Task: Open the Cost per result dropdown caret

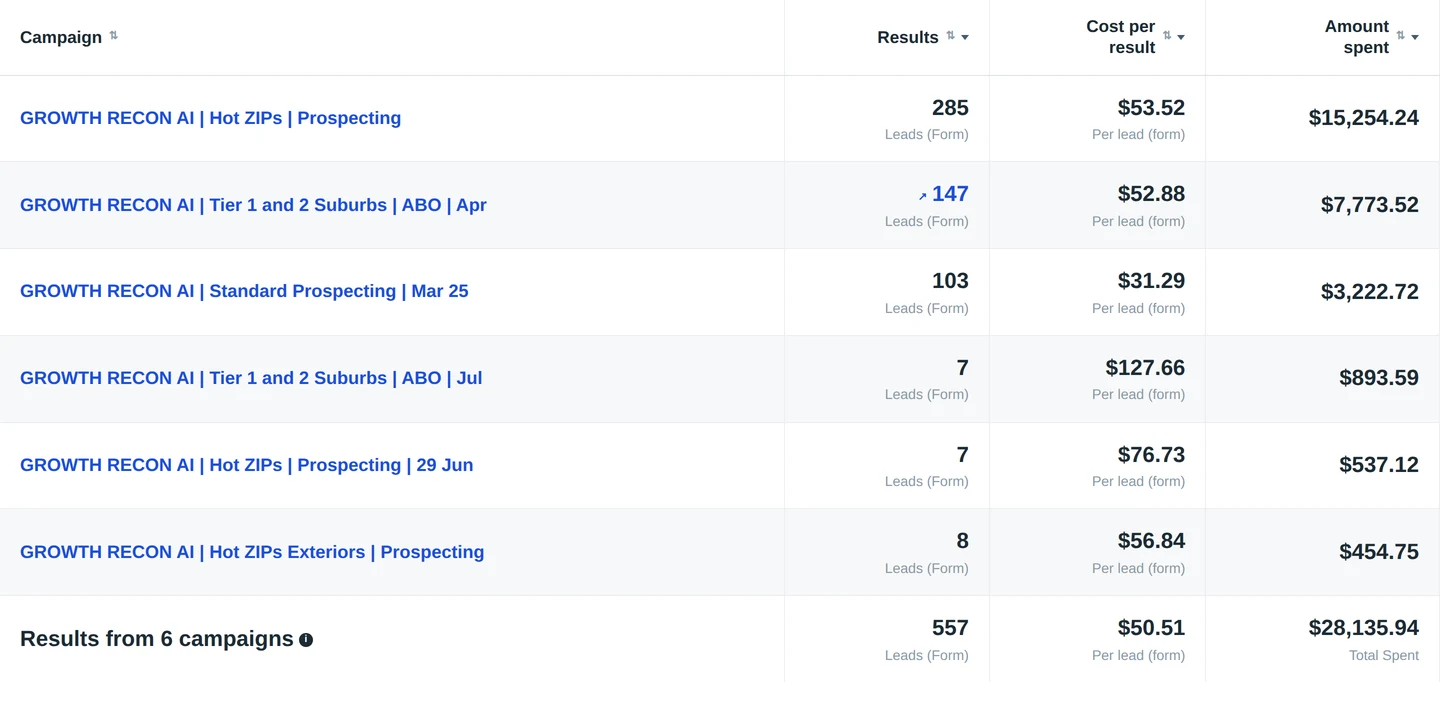Action: pyautogui.click(x=1181, y=38)
